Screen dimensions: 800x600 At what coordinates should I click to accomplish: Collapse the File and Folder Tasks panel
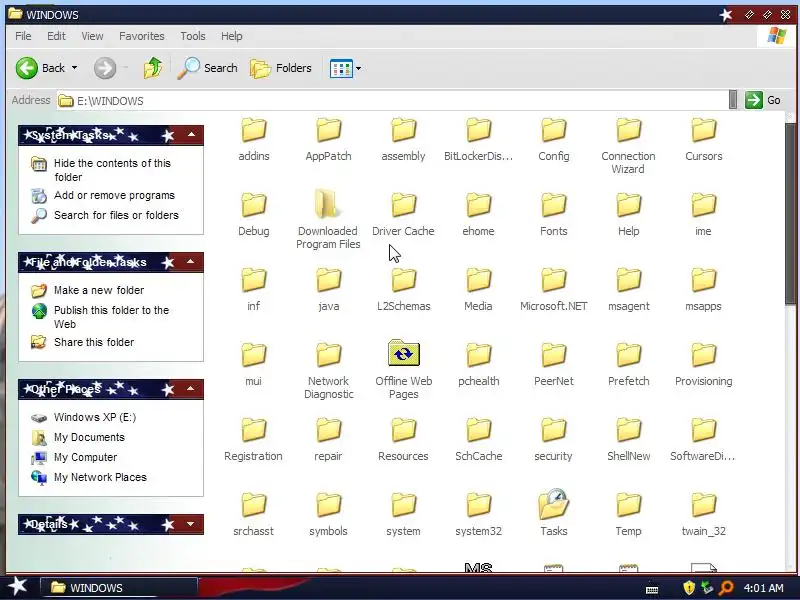click(x=190, y=262)
